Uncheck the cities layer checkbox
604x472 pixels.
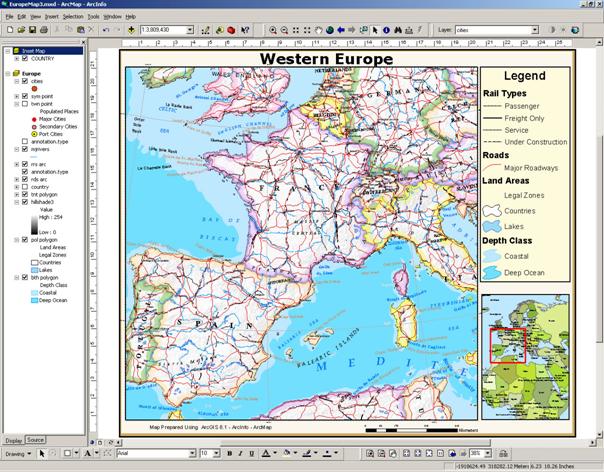23,81
